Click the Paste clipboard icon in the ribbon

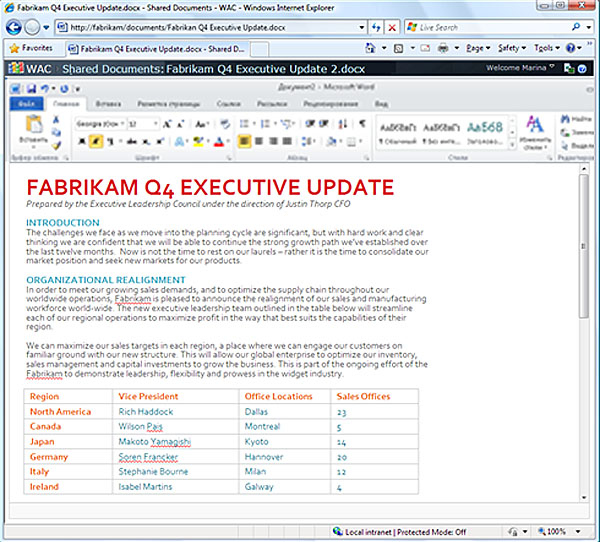tap(34, 125)
